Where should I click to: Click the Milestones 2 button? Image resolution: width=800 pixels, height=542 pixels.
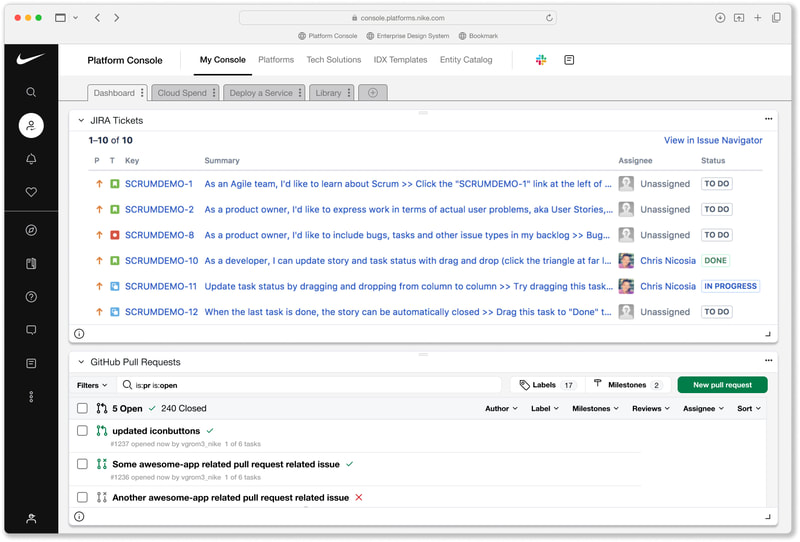point(627,385)
